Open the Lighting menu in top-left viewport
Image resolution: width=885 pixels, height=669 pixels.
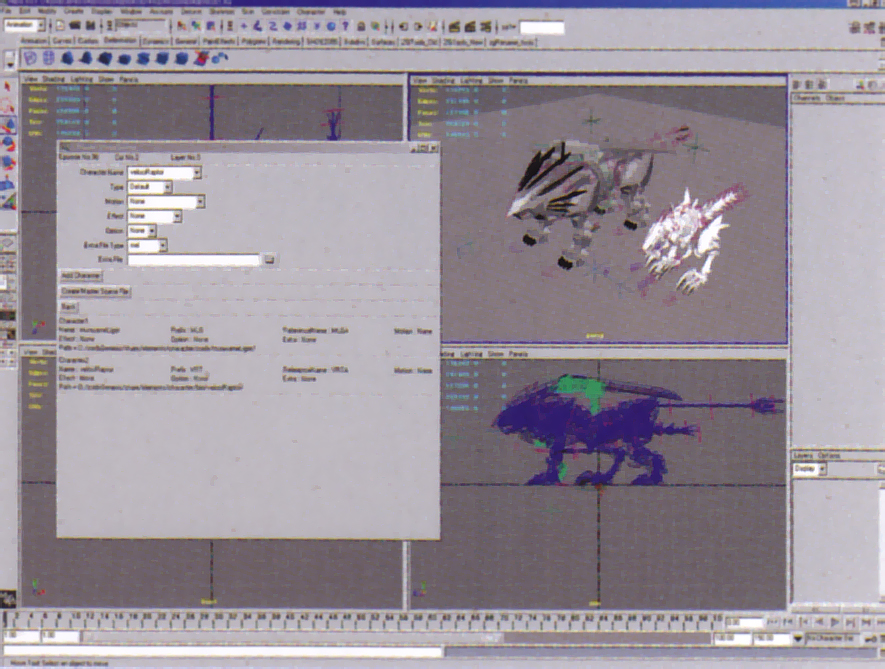pyautogui.click(x=82, y=80)
